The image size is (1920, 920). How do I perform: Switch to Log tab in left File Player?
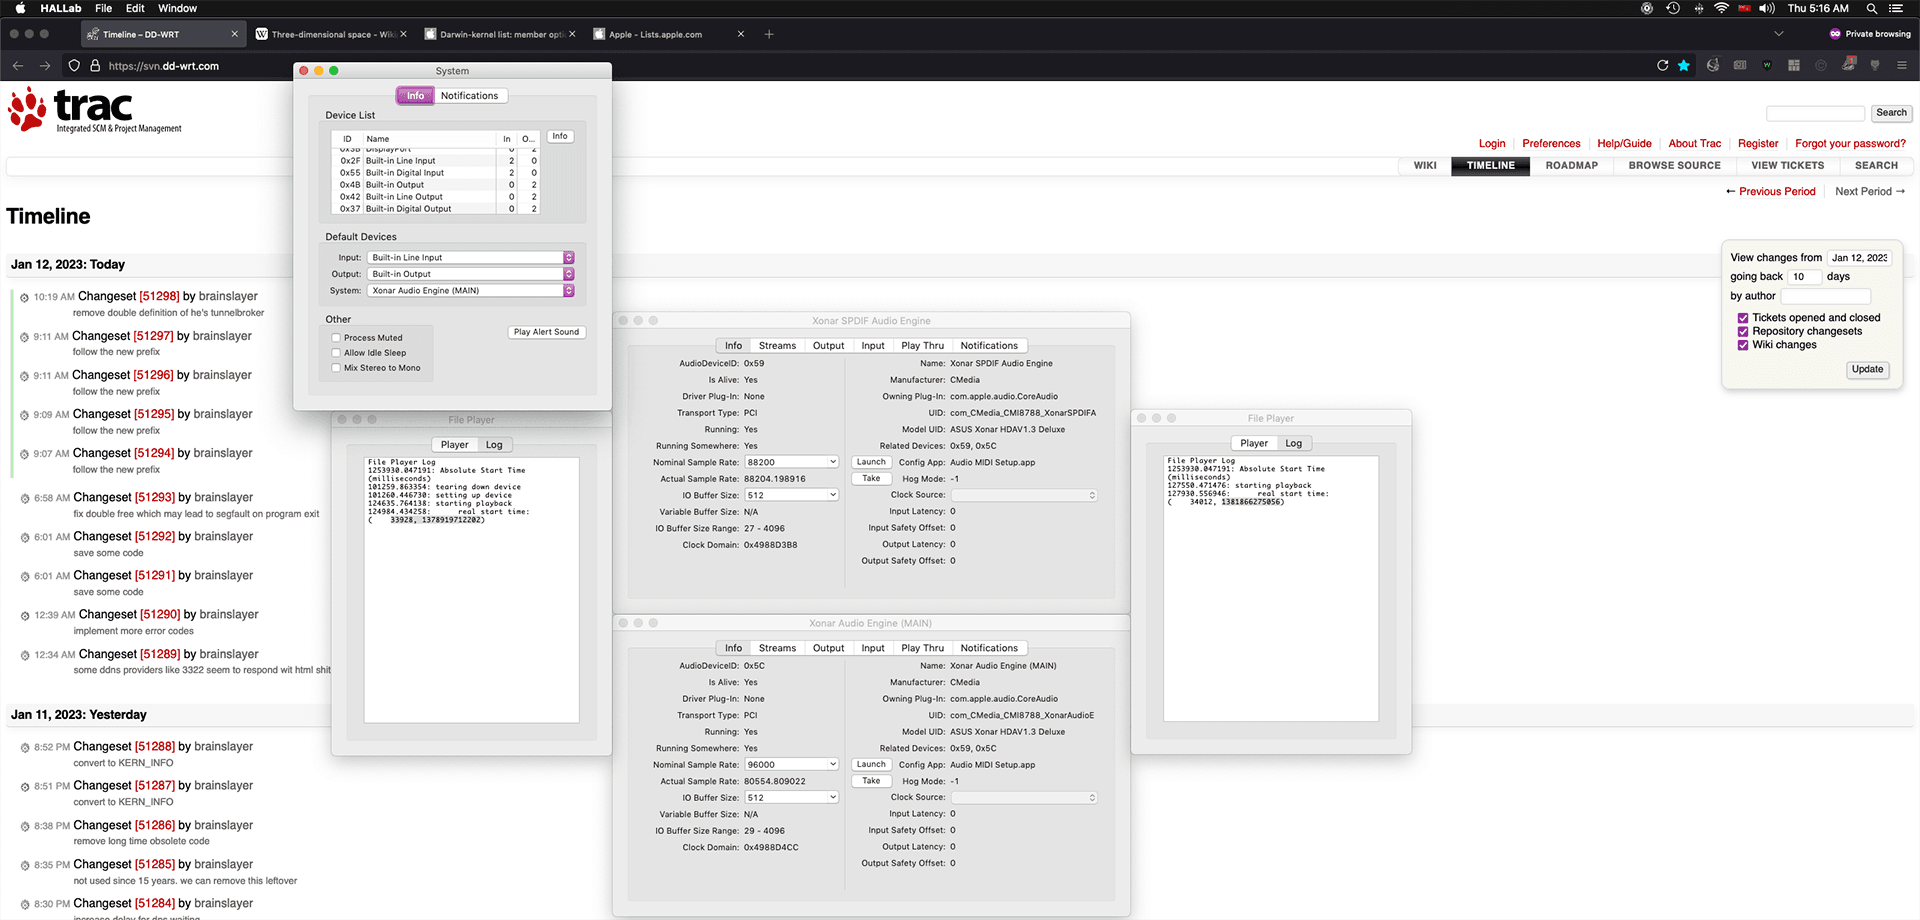tap(494, 445)
